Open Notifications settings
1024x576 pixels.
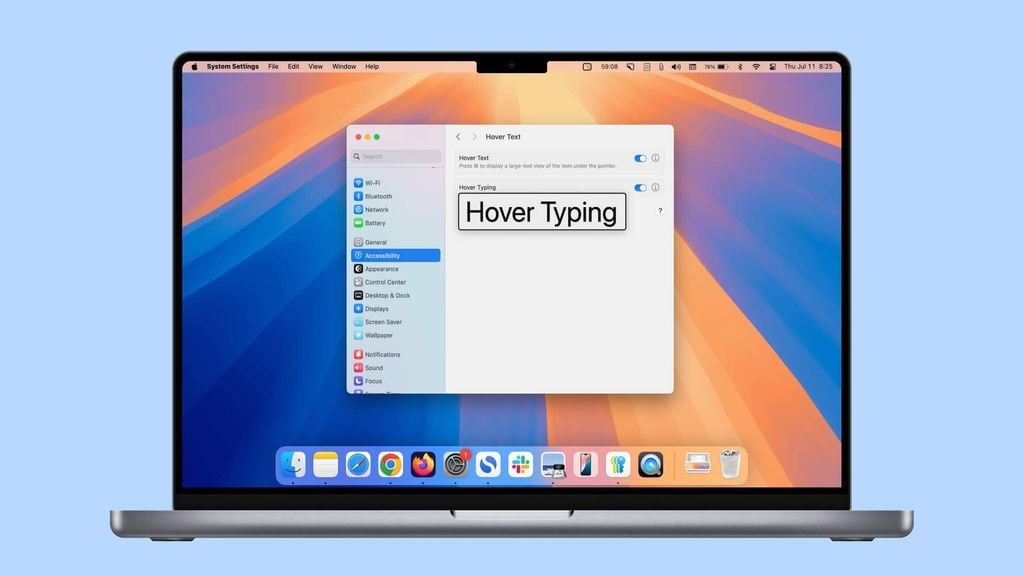[x=385, y=354]
